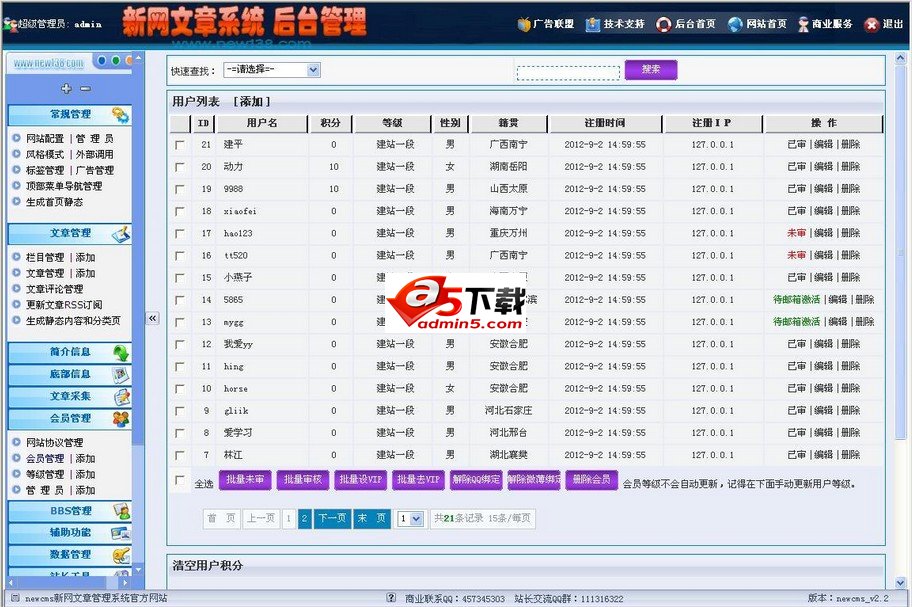Click the 辅助功能 section icon
This screenshot has height=607, width=912.
(120, 533)
